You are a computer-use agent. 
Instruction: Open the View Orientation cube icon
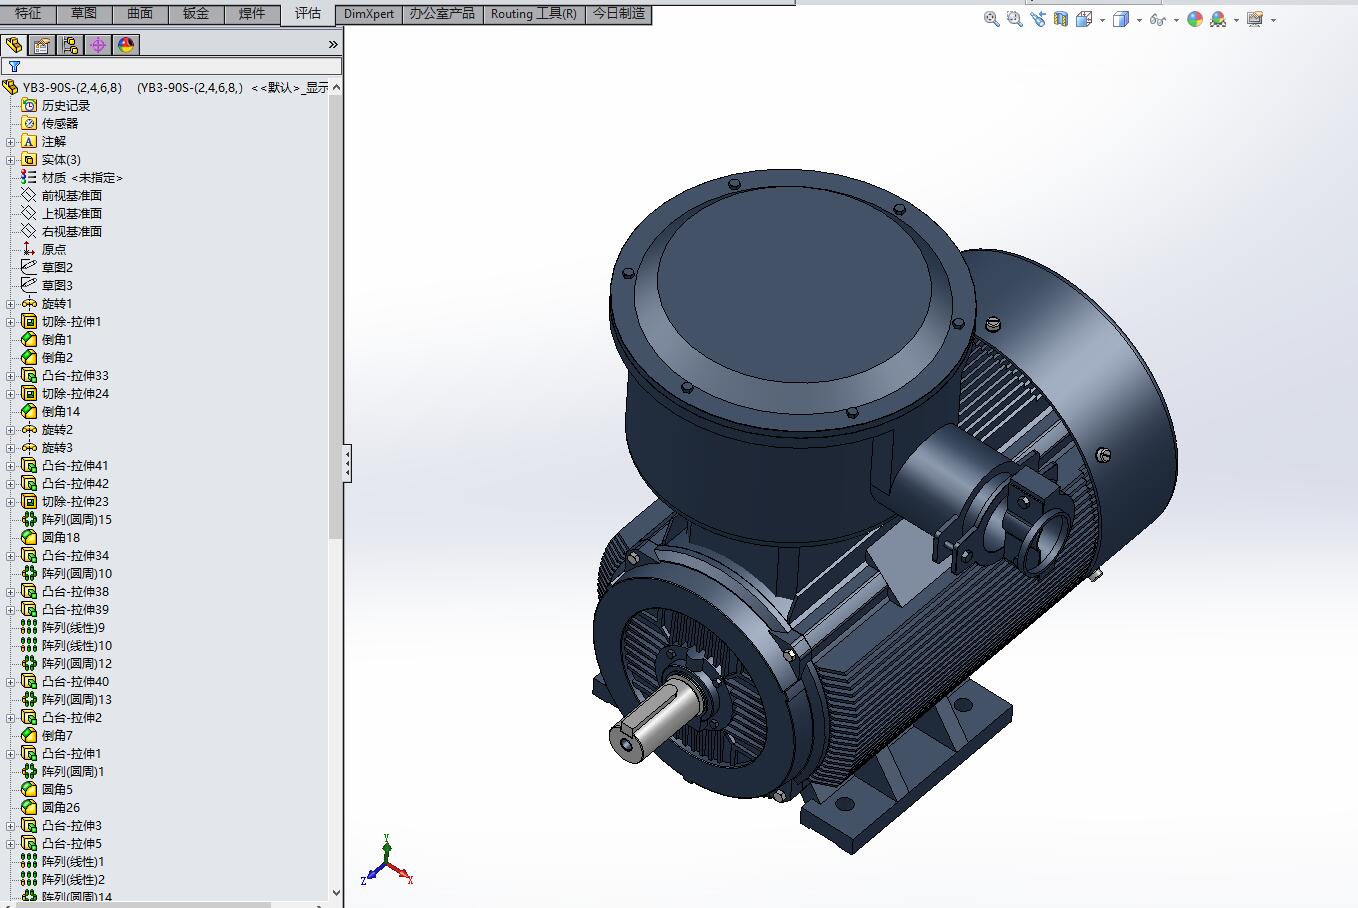pyautogui.click(x=1084, y=19)
